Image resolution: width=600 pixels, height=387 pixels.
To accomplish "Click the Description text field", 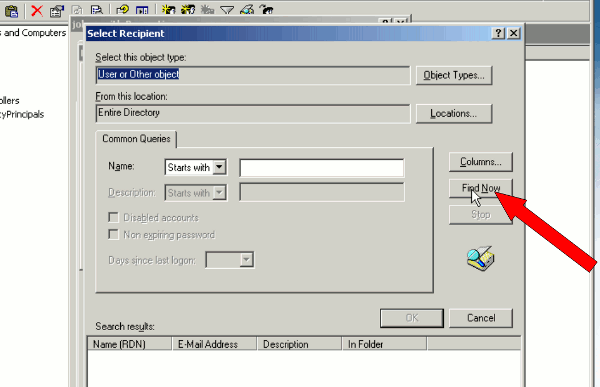I will coord(321,192).
